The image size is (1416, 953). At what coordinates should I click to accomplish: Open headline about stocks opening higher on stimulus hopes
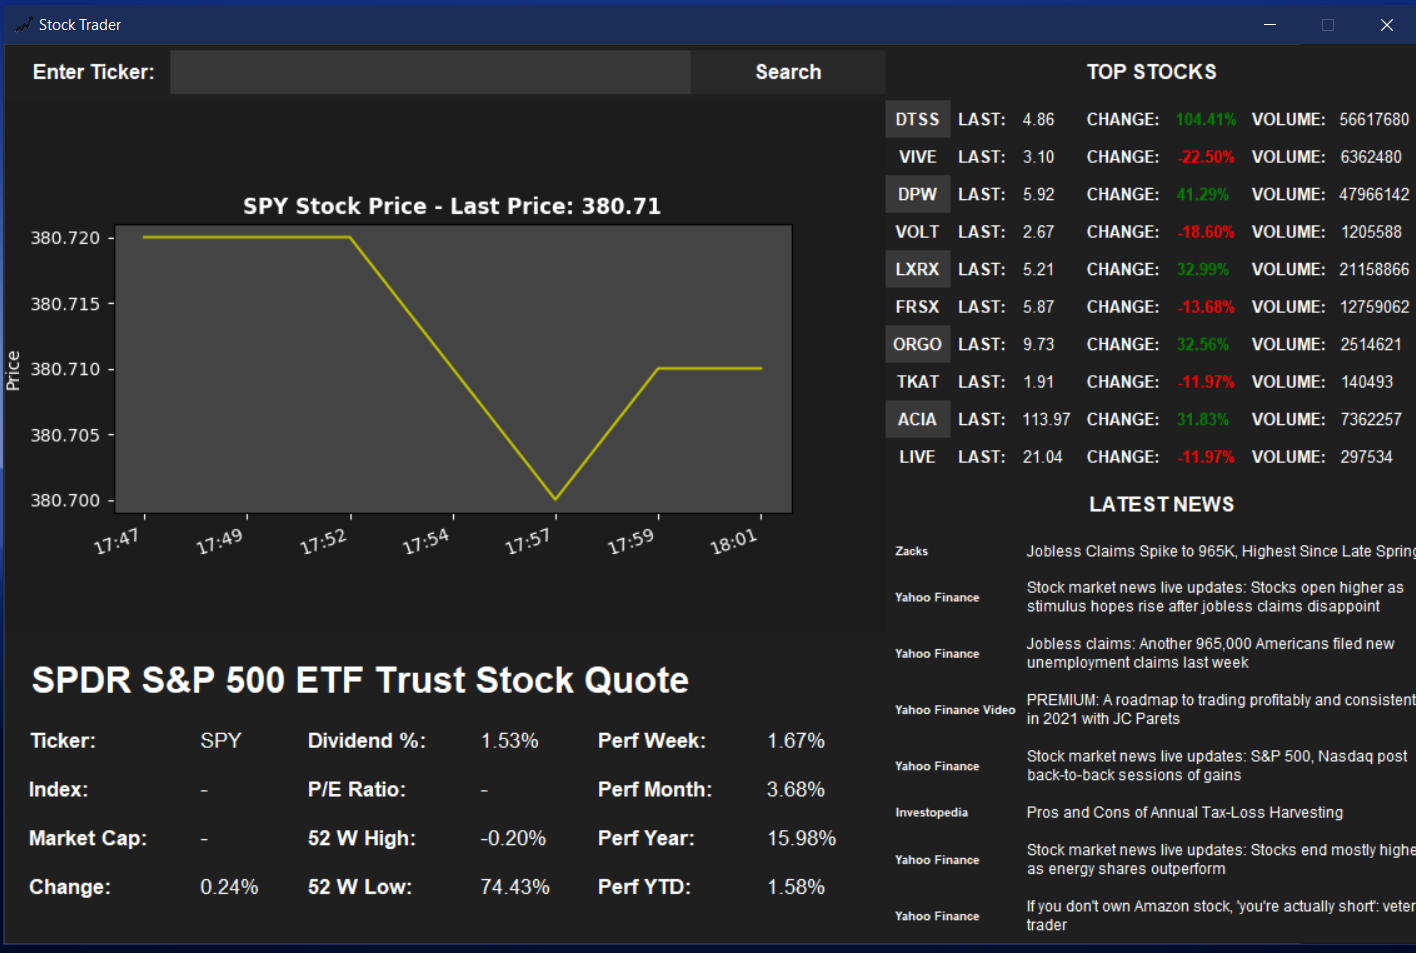[1215, 597]
